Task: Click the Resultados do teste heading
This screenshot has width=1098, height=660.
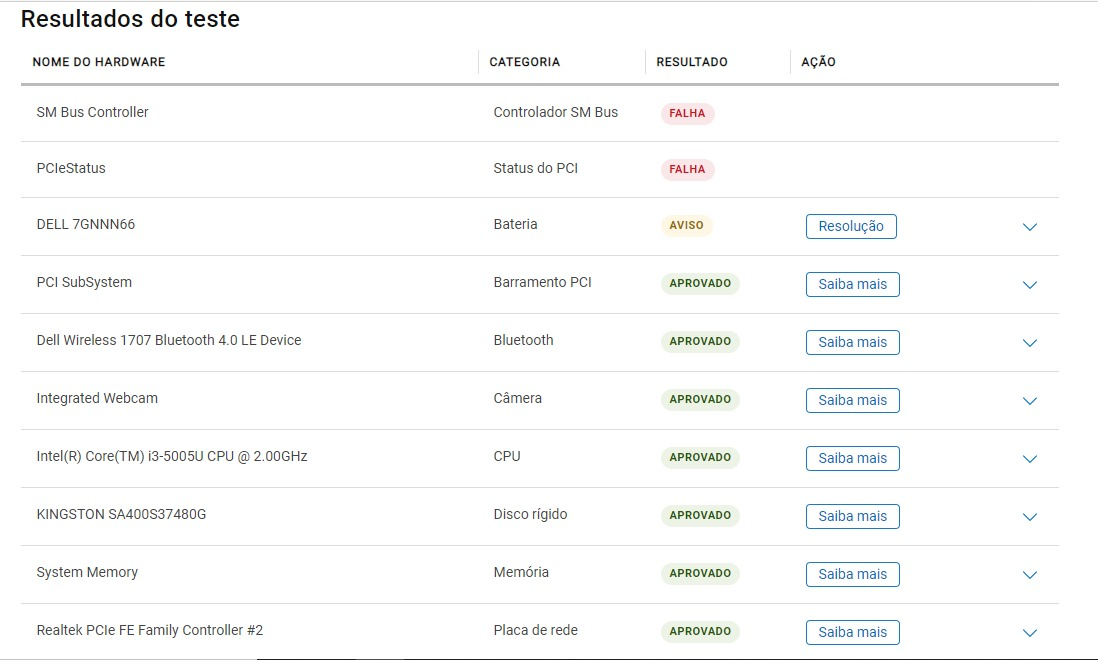Action: click(130, 19)
